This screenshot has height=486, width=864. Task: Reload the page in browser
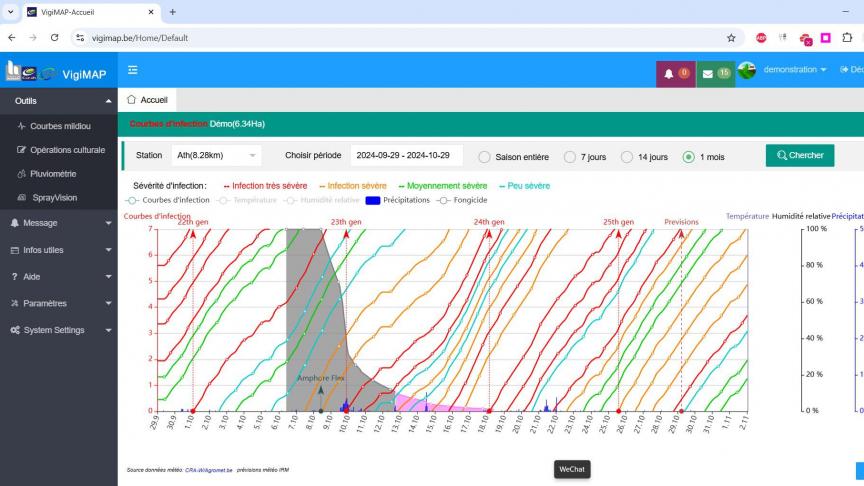[x=55, y=38]
